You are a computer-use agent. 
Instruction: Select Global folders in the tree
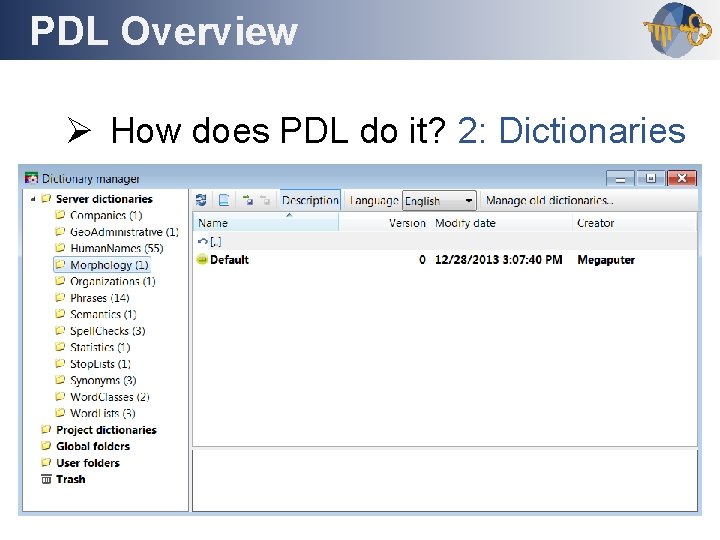(93, 446)
